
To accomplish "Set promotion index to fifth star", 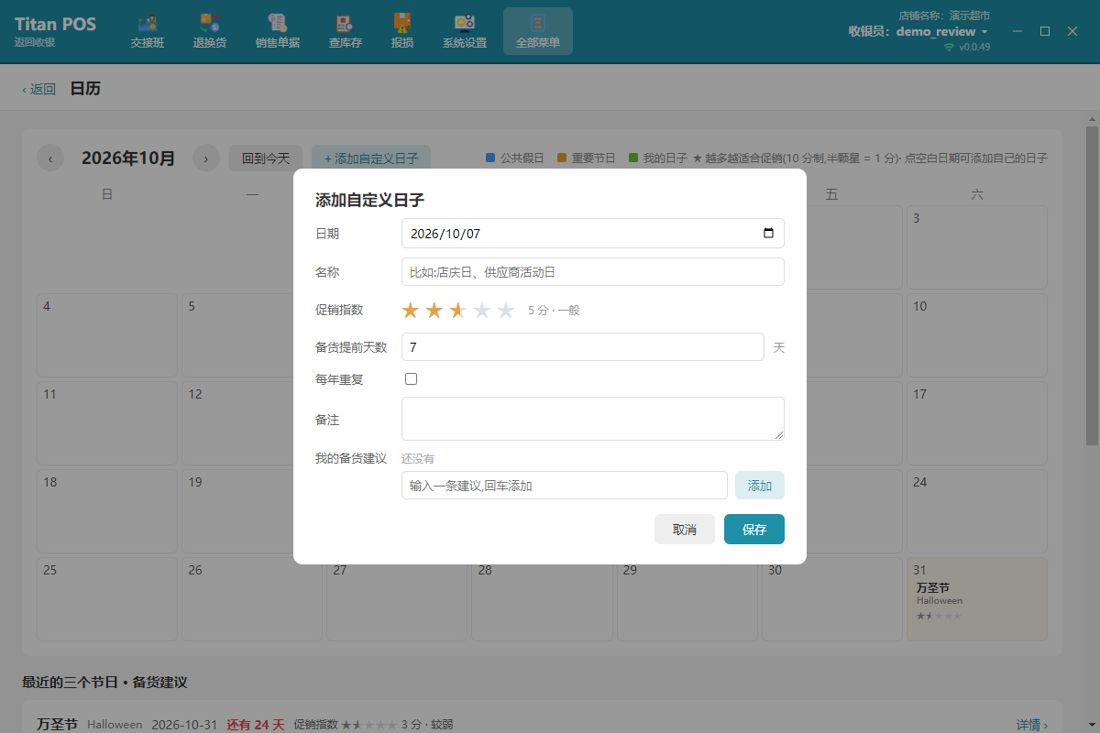I will [x=506, y=310].
